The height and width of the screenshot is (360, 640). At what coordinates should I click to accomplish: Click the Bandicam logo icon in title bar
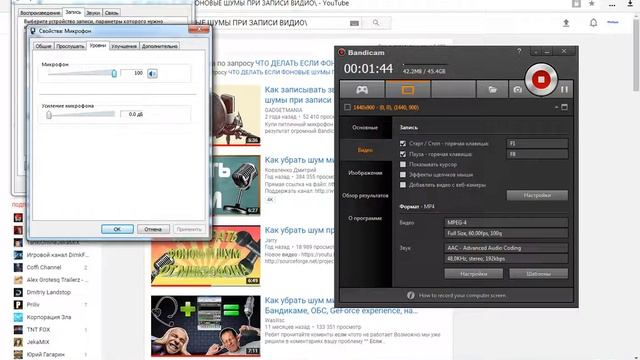pos(342,52)
